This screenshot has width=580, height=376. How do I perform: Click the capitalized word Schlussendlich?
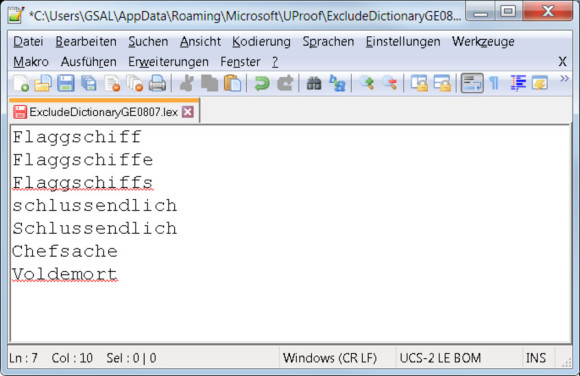click(95, 229)
